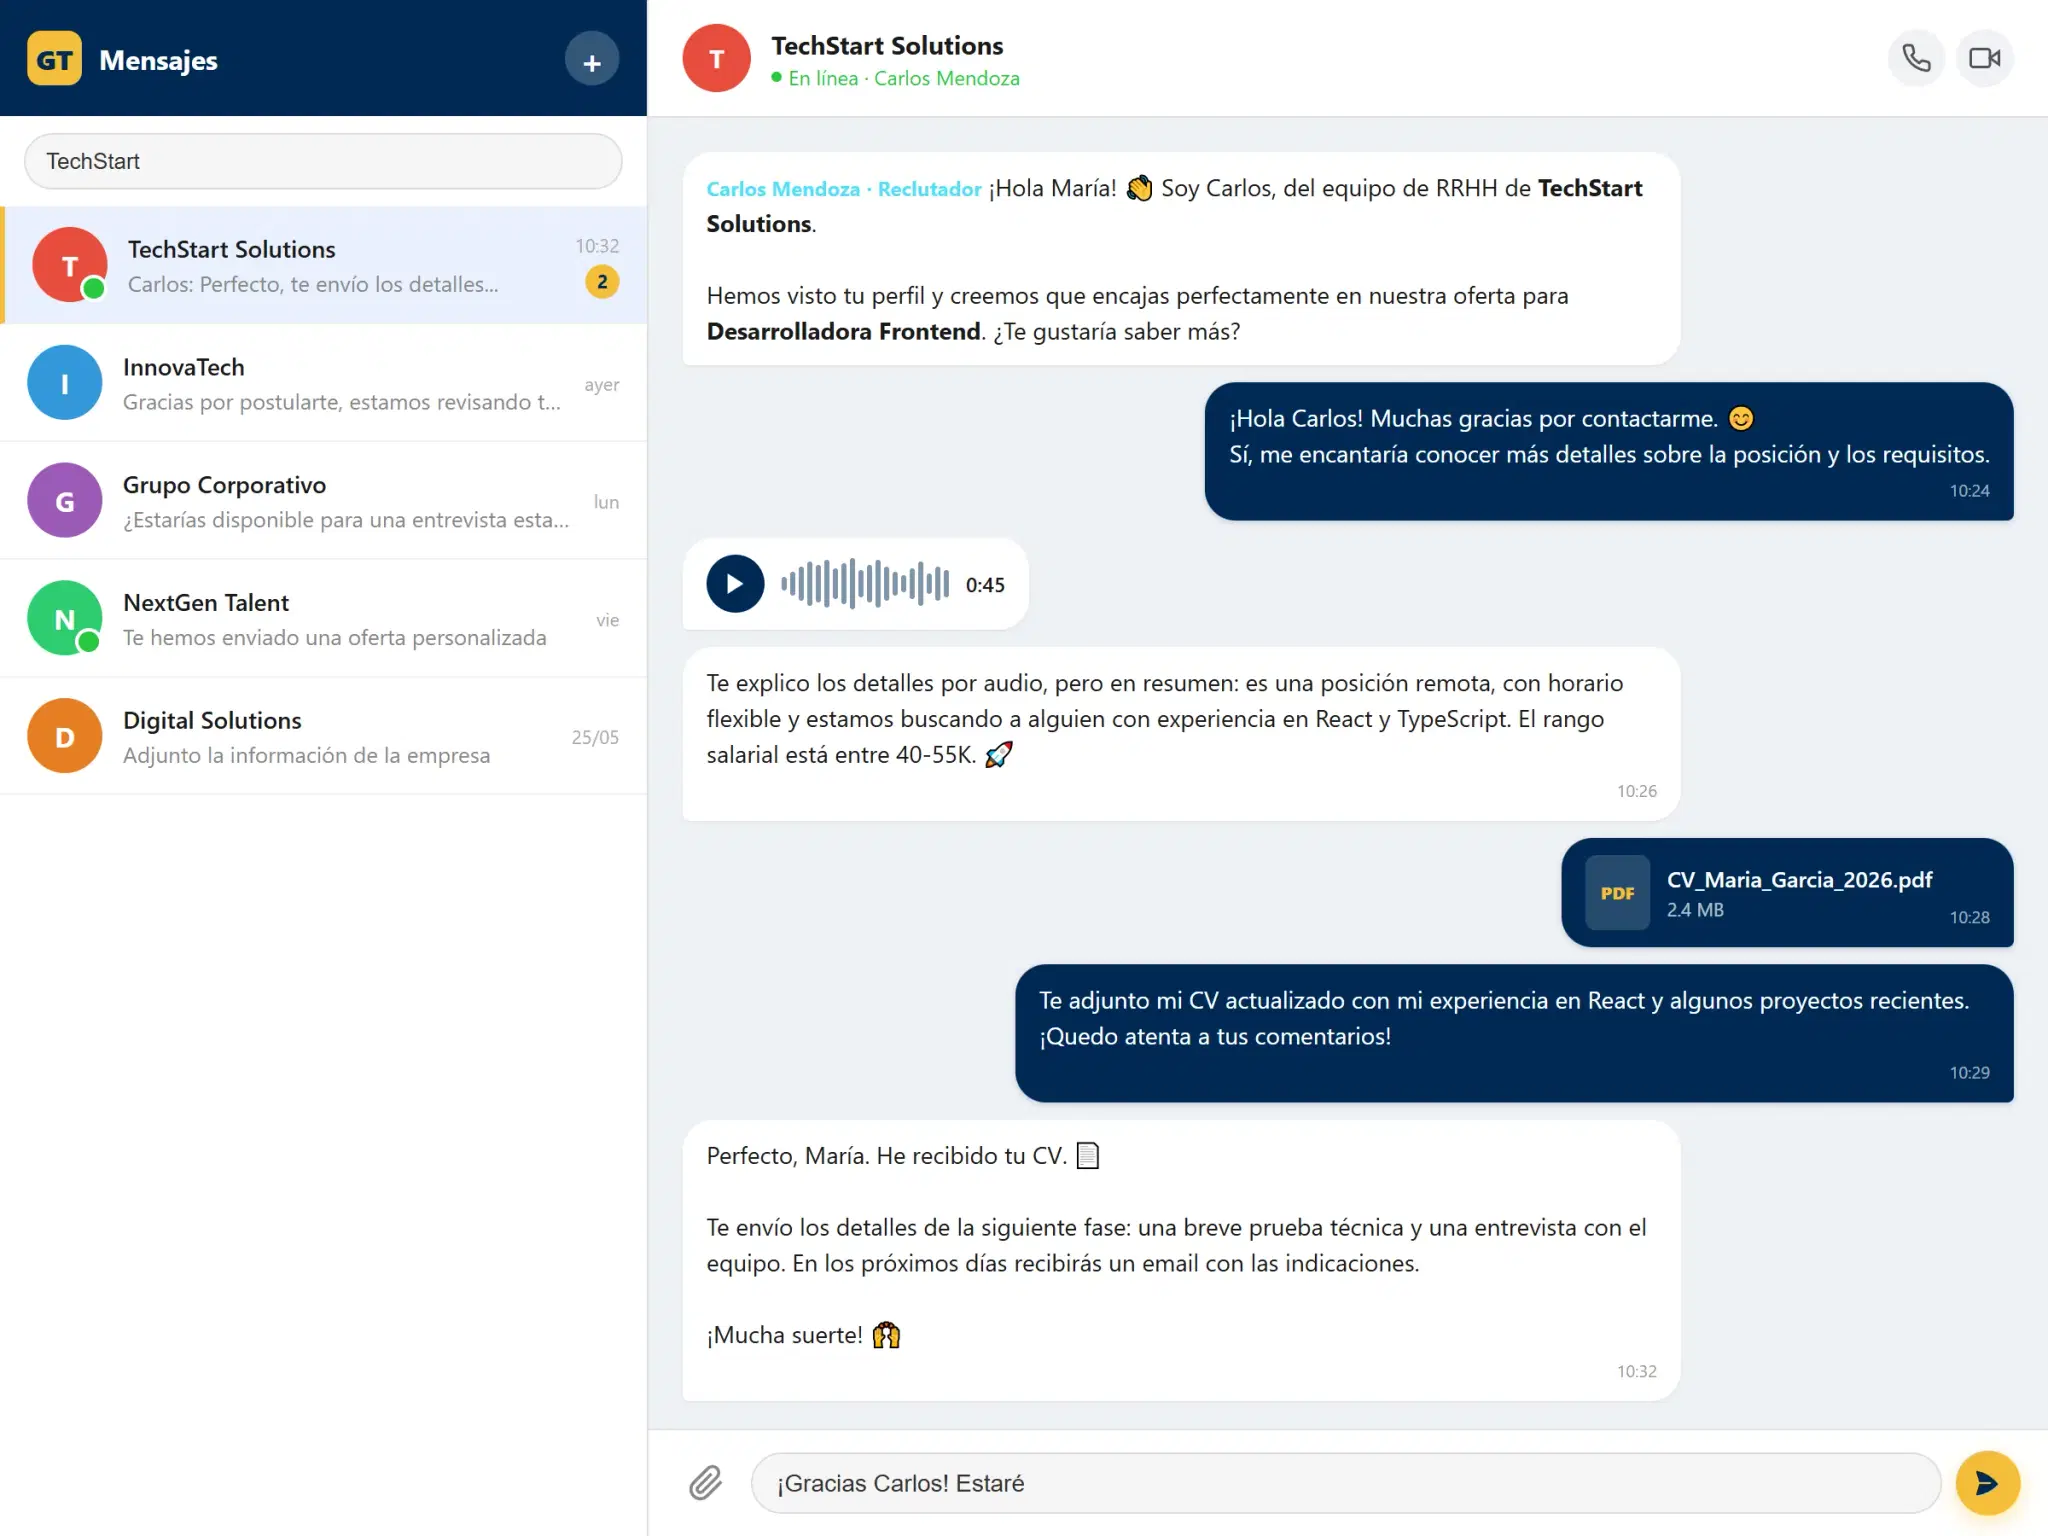
Task: Click the message input field
Action: tap(1346, 1483)
